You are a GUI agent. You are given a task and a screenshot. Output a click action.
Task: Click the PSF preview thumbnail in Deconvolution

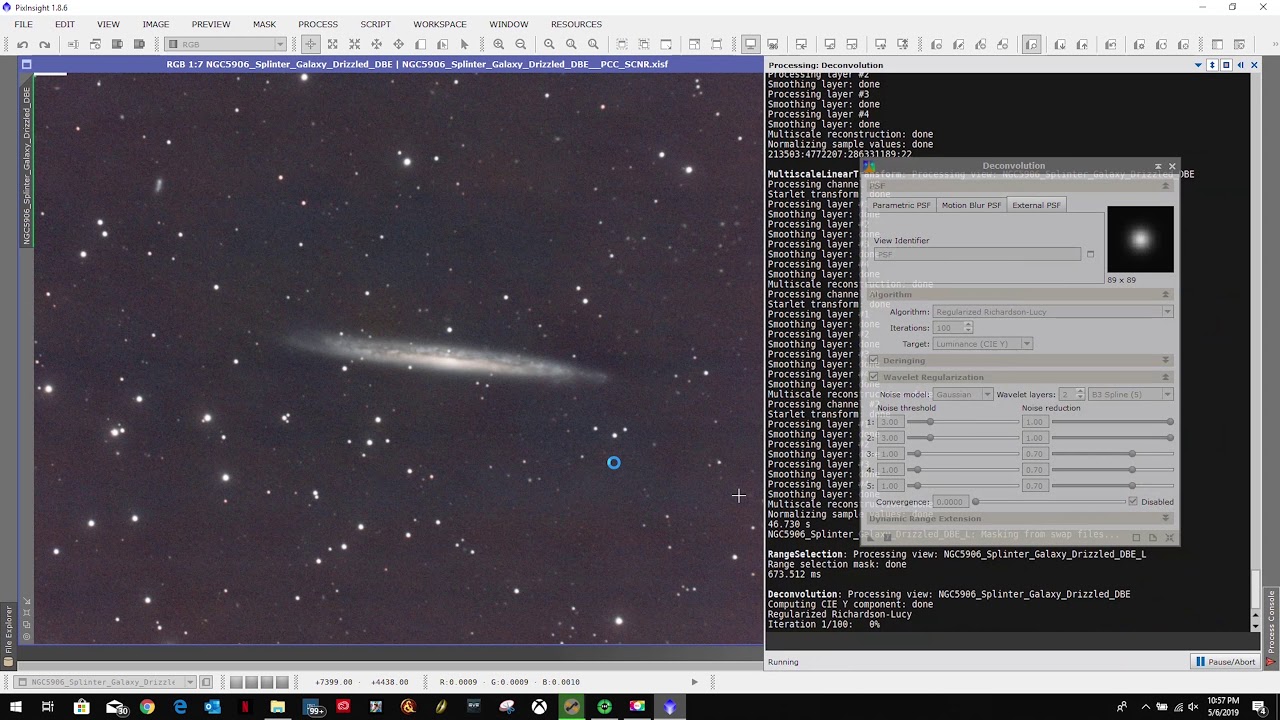tap(1140, 239)
